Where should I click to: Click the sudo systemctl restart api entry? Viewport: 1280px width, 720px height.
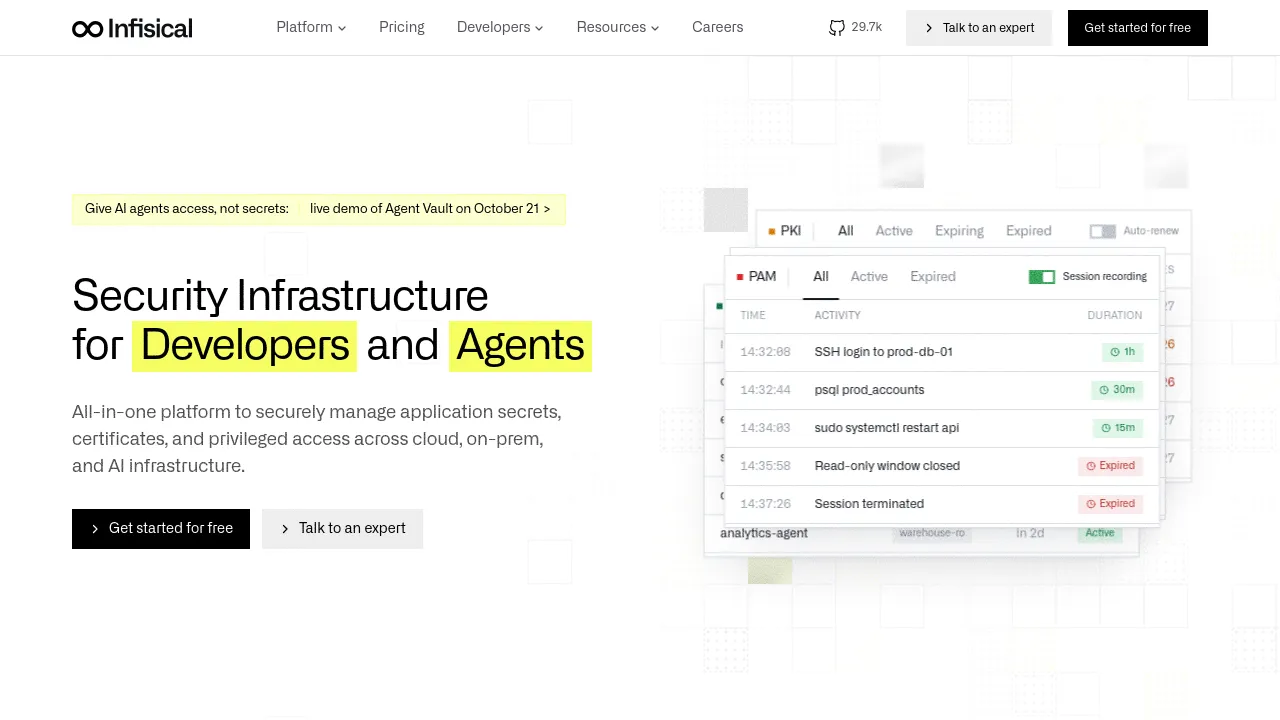tap(887, 428)
